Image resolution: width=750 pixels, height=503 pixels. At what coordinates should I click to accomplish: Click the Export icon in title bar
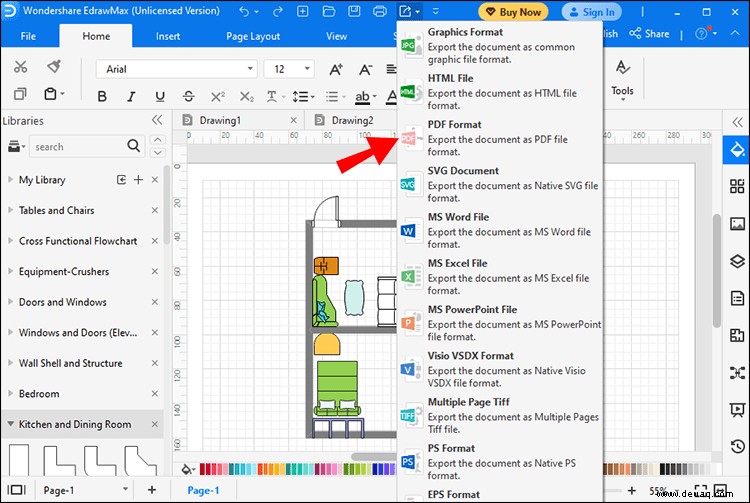coord(405,11)
